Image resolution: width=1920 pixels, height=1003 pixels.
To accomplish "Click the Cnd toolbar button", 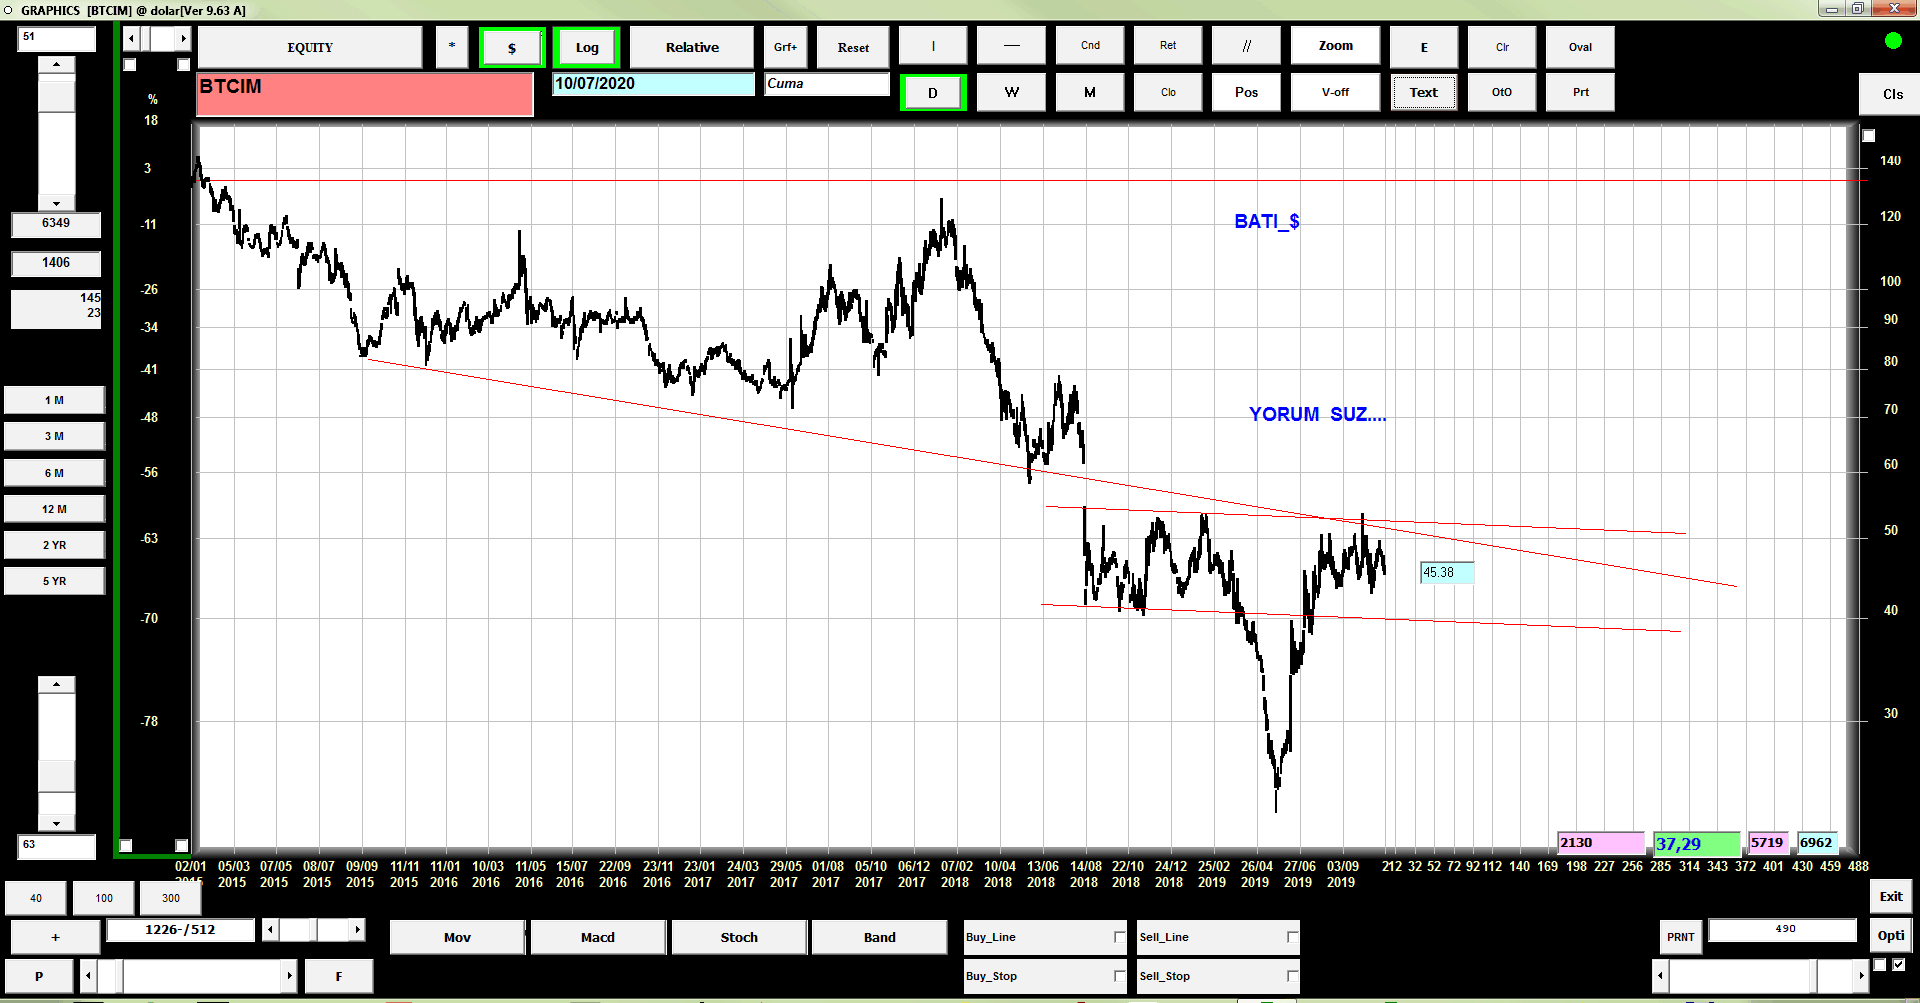I will click(1090, 46).
